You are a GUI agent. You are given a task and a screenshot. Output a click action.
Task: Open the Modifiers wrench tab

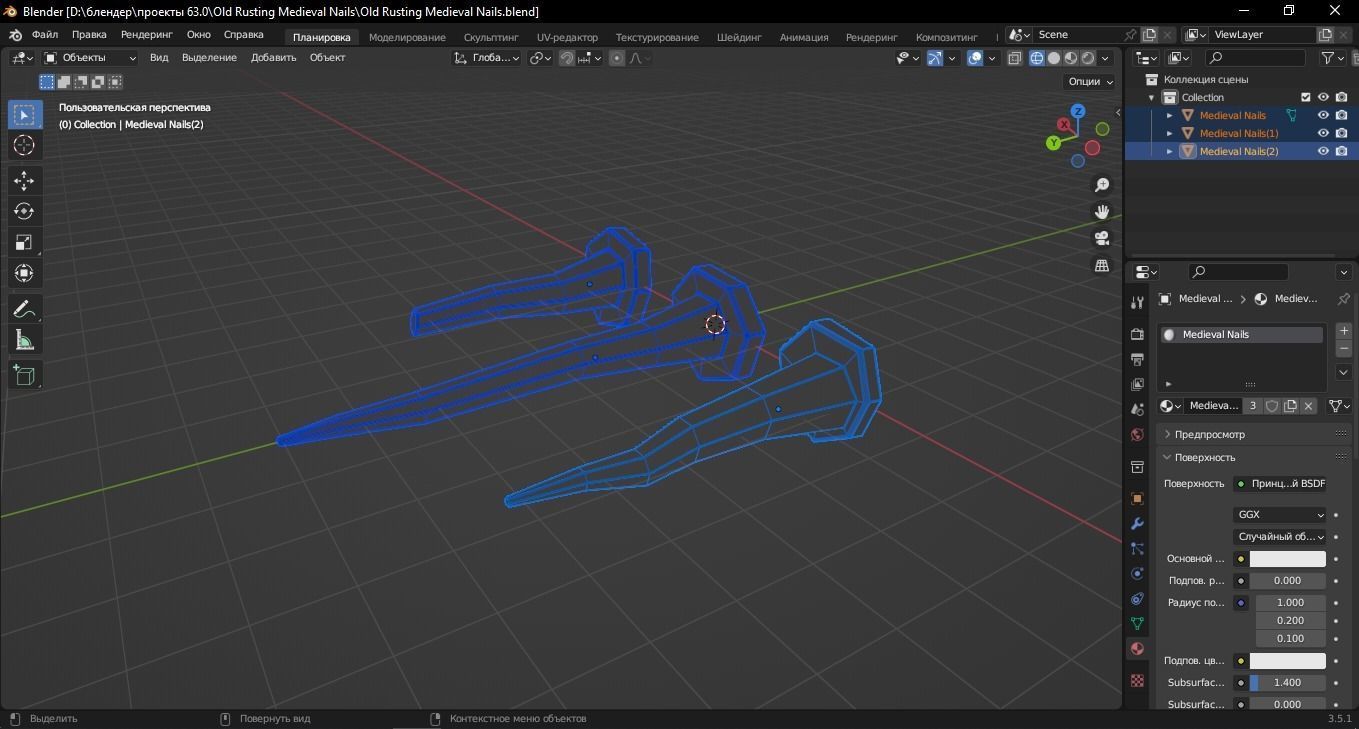pyautogui.click(x=1137, y=523)
